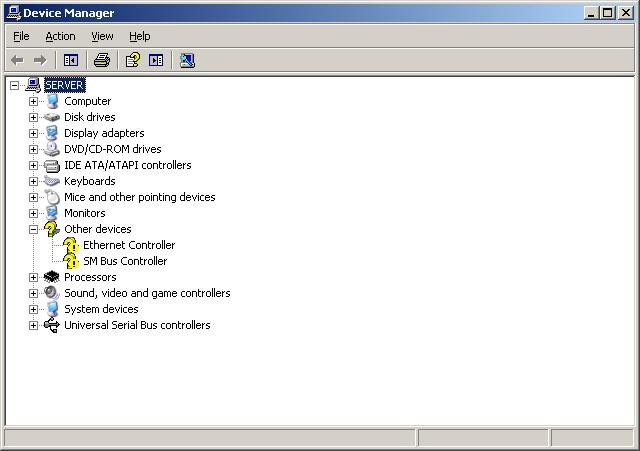This screenshot has height=451, width=640.
Task: Select the Keyboards label
Action: tap(90, 181)
